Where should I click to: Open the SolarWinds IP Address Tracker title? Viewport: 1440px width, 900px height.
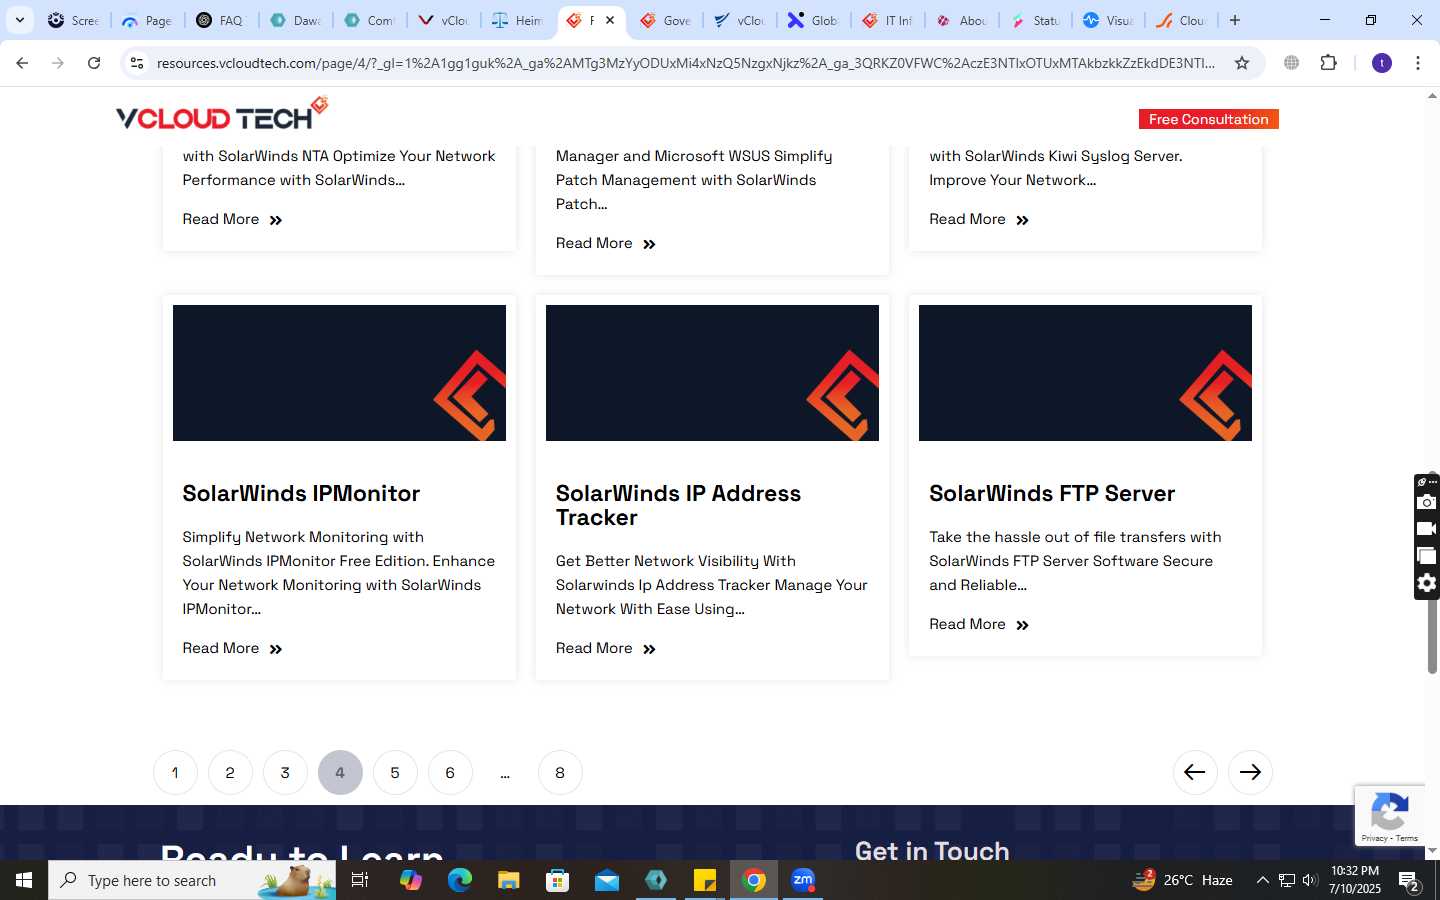tap(678, 505)
